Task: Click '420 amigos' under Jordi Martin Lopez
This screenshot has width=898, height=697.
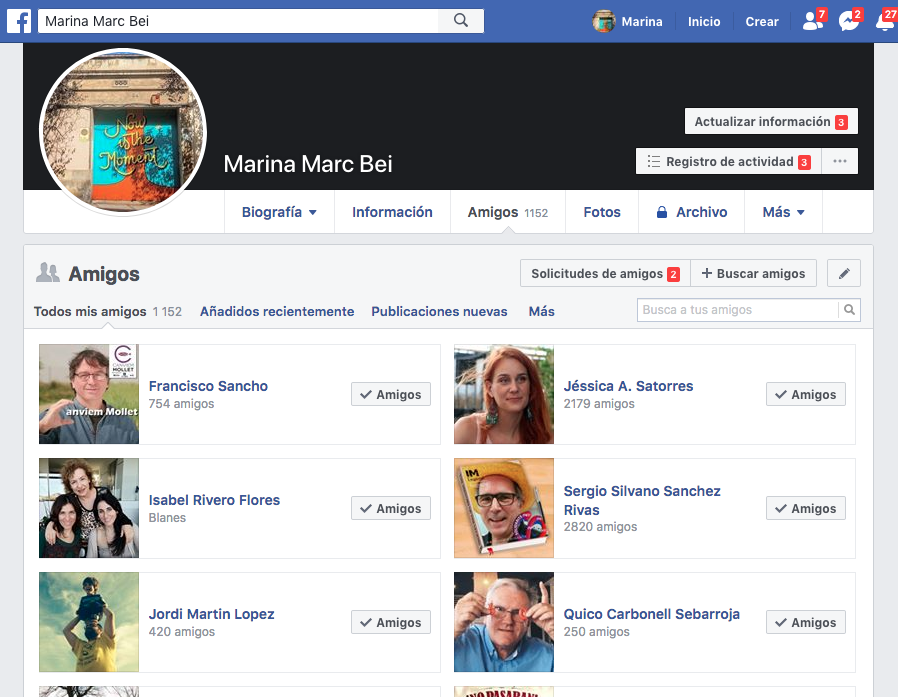Action: 182,632
